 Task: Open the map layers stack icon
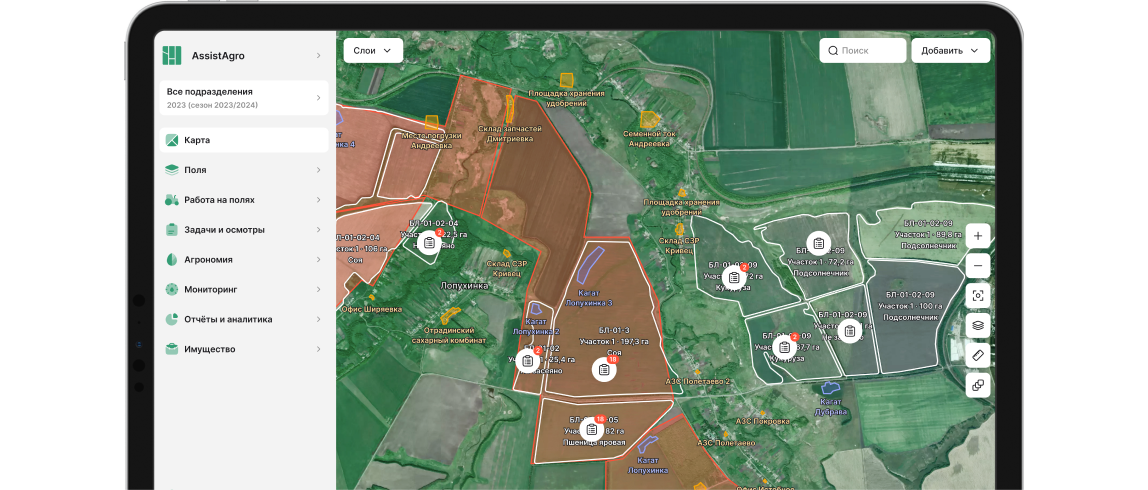tap(977, 325)
